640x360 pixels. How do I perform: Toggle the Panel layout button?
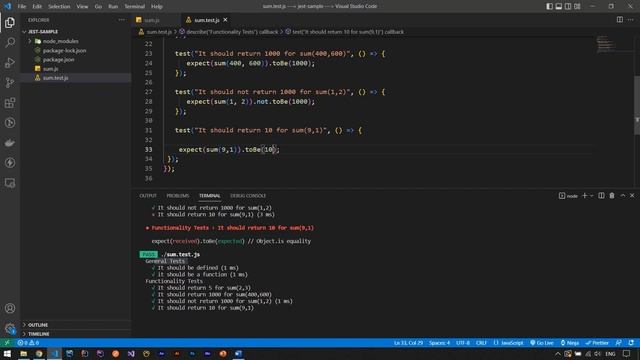click(x=559, y=6)
